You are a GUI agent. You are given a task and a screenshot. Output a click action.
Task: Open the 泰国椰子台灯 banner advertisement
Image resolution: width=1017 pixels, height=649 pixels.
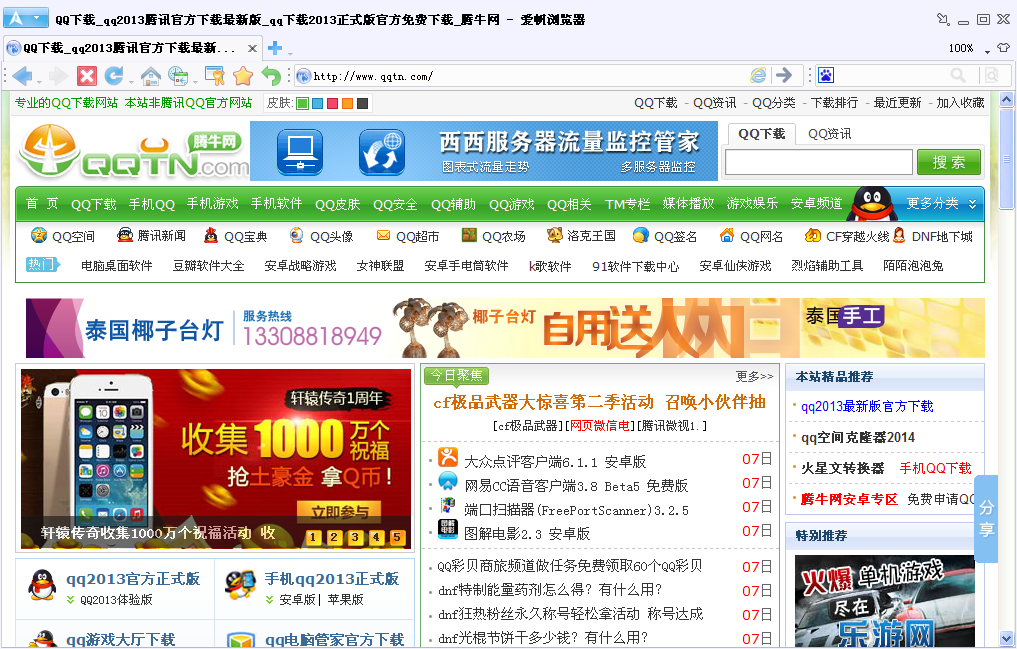pos(505,328)
